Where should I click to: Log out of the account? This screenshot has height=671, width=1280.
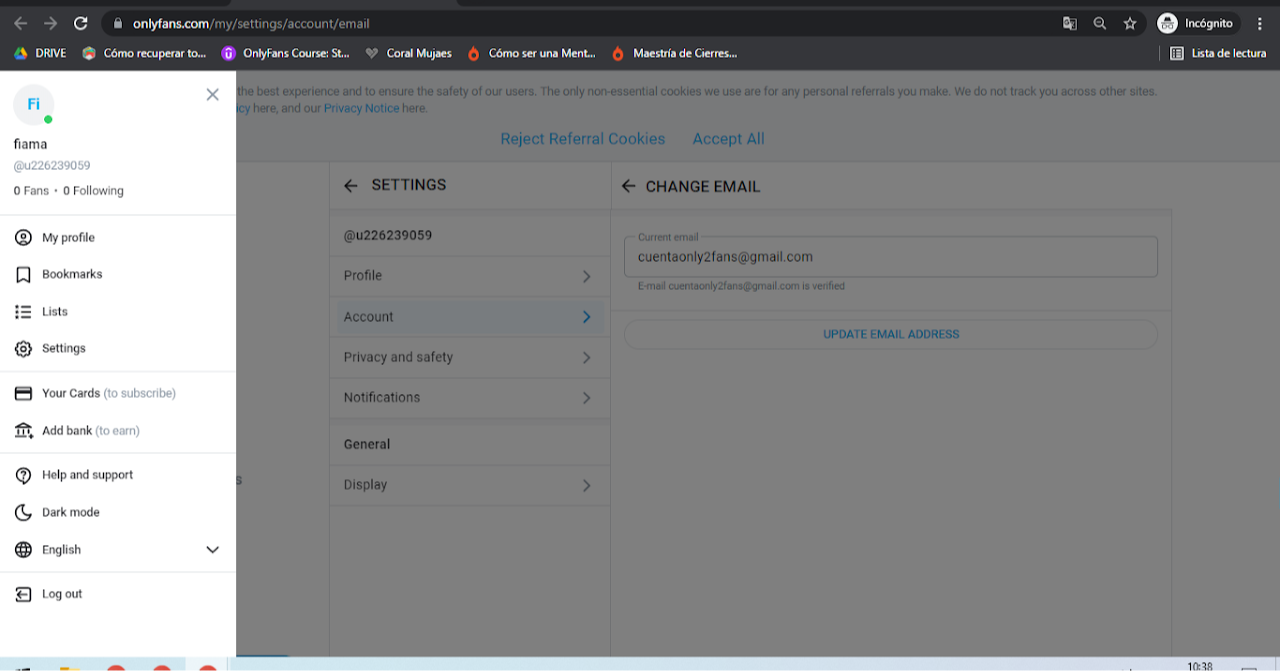coord(62,594)
